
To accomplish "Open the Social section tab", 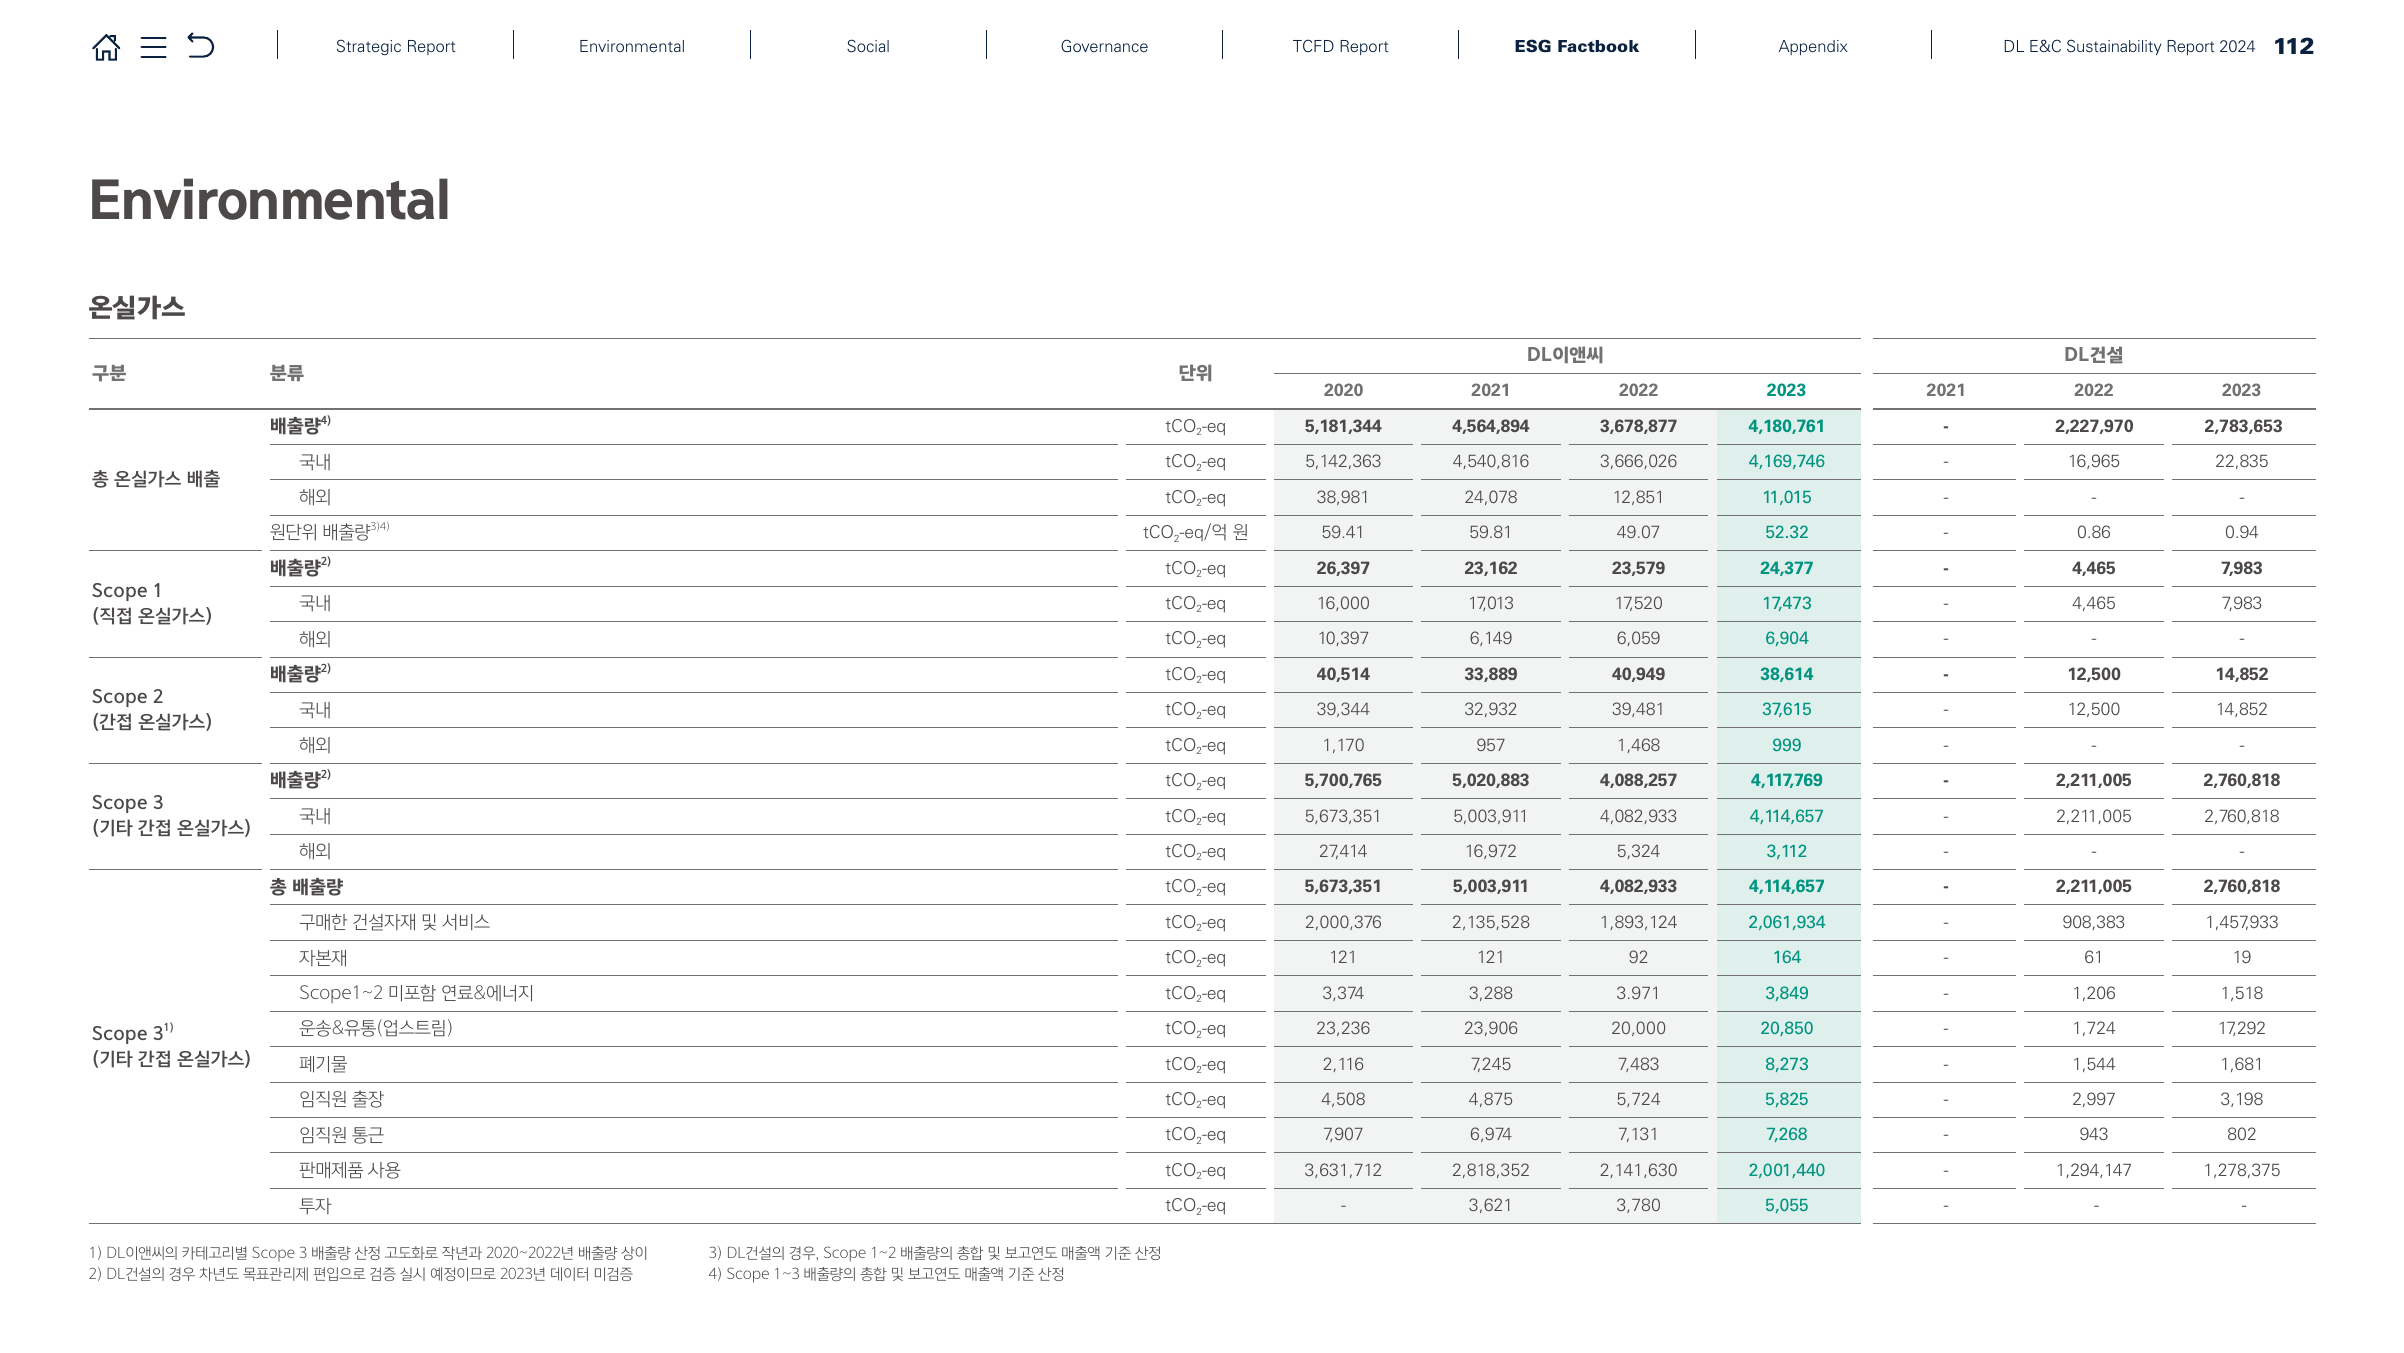I will 867,46.
